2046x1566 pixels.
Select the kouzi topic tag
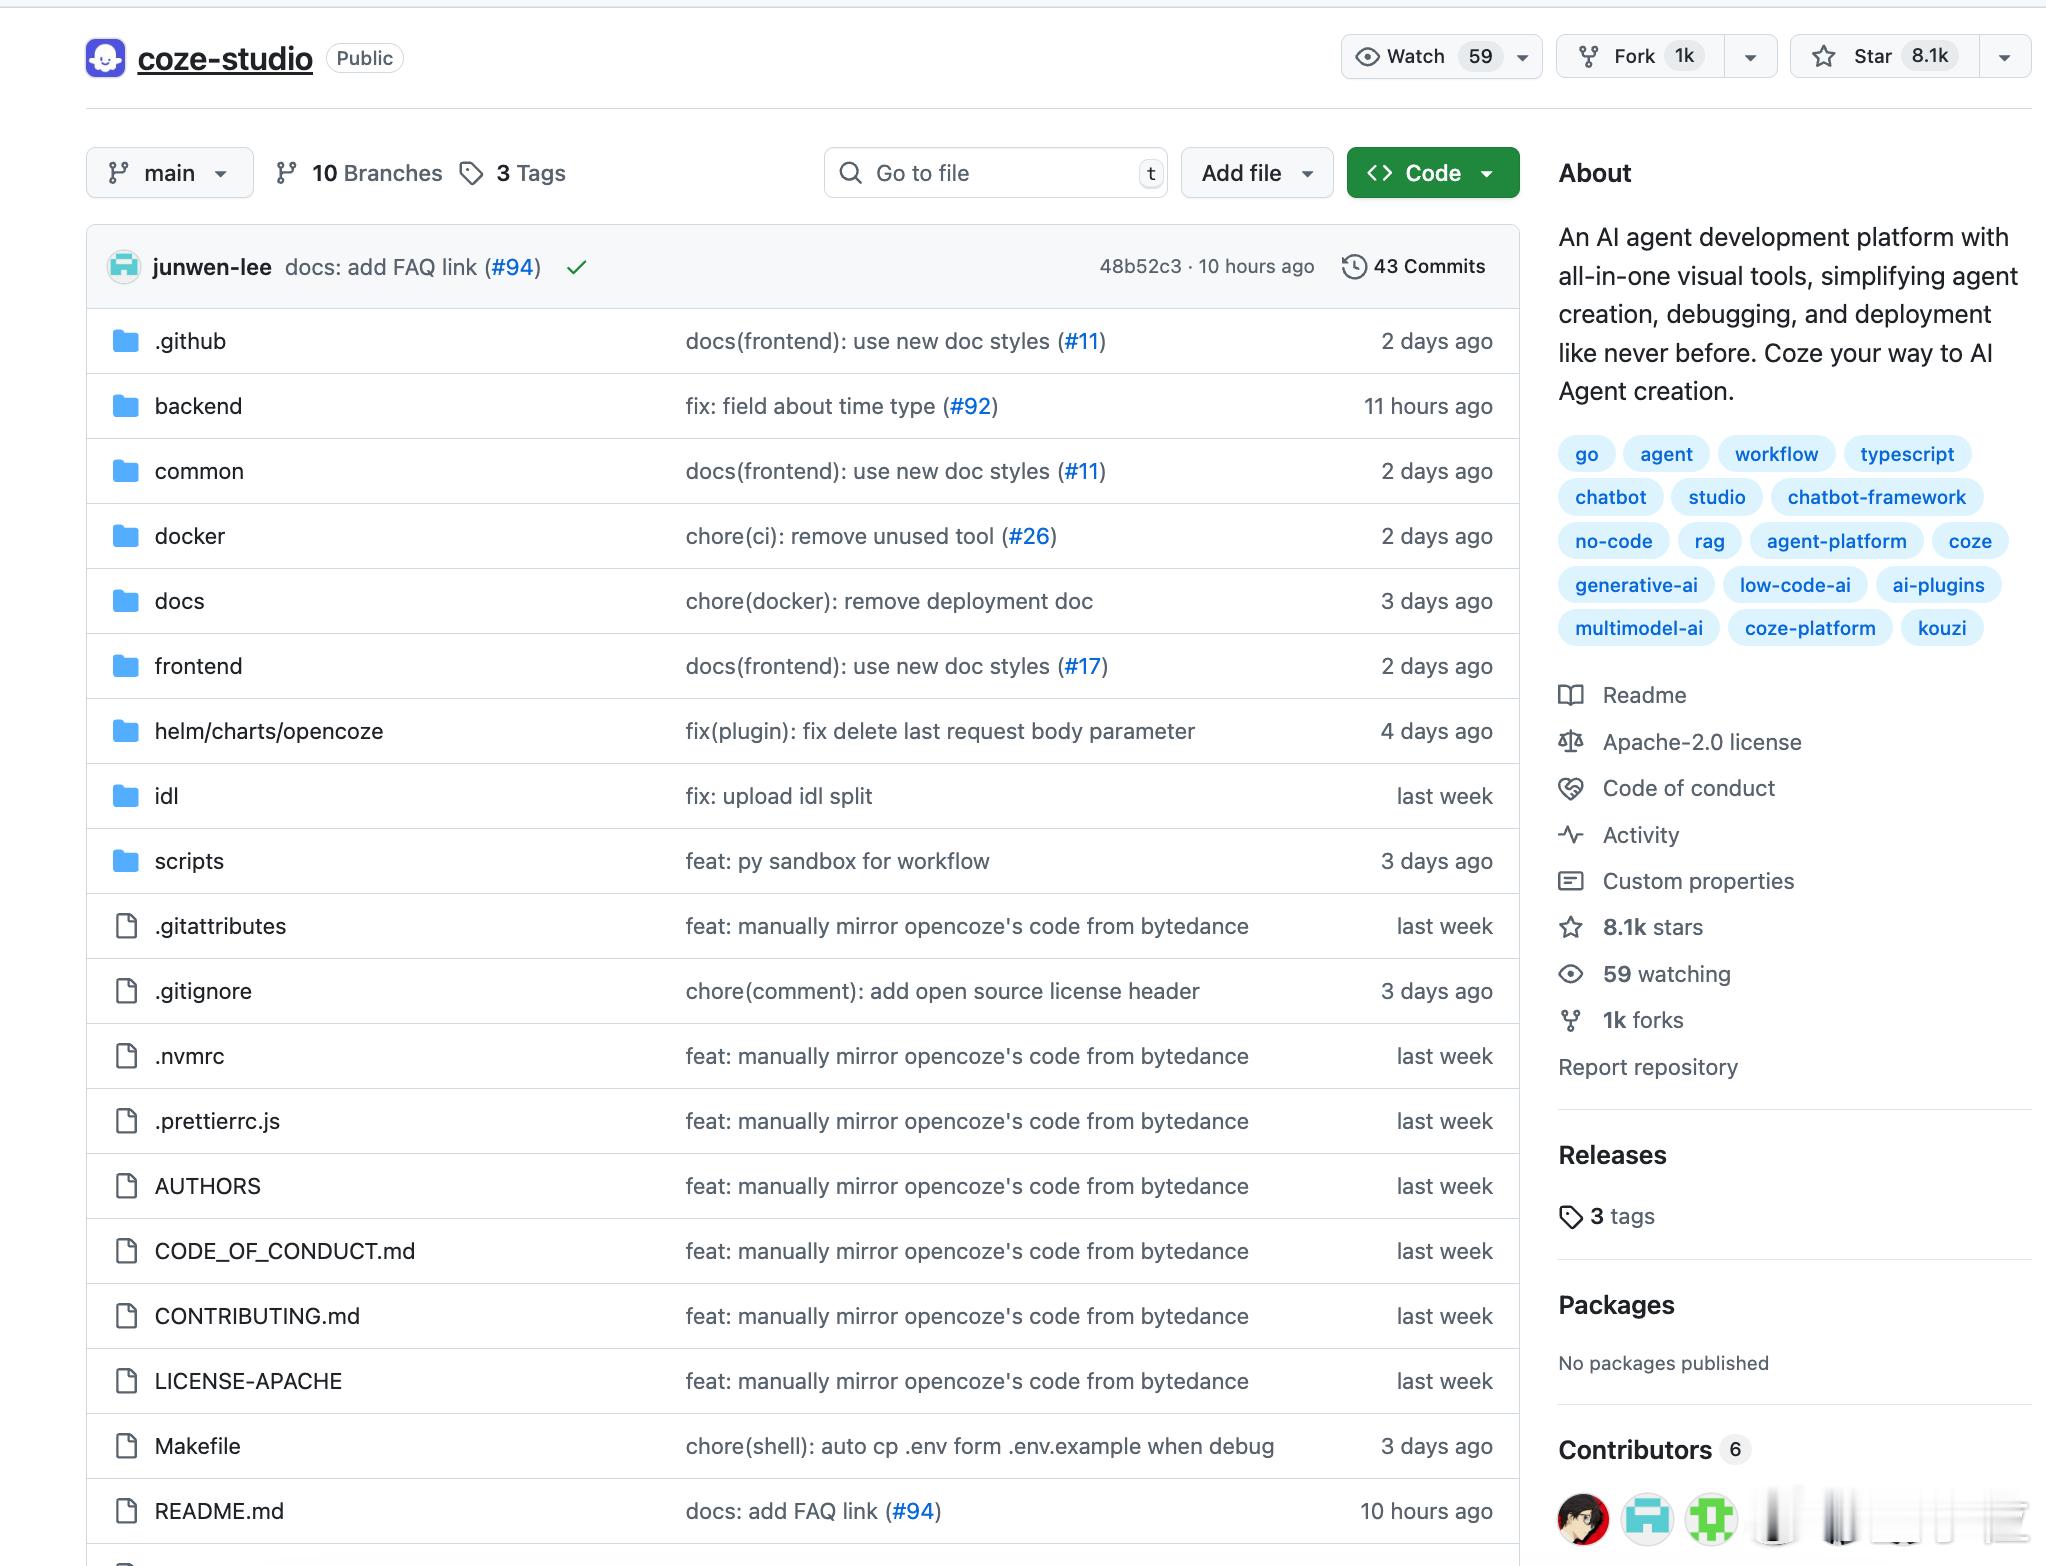tap(1941, 628)
